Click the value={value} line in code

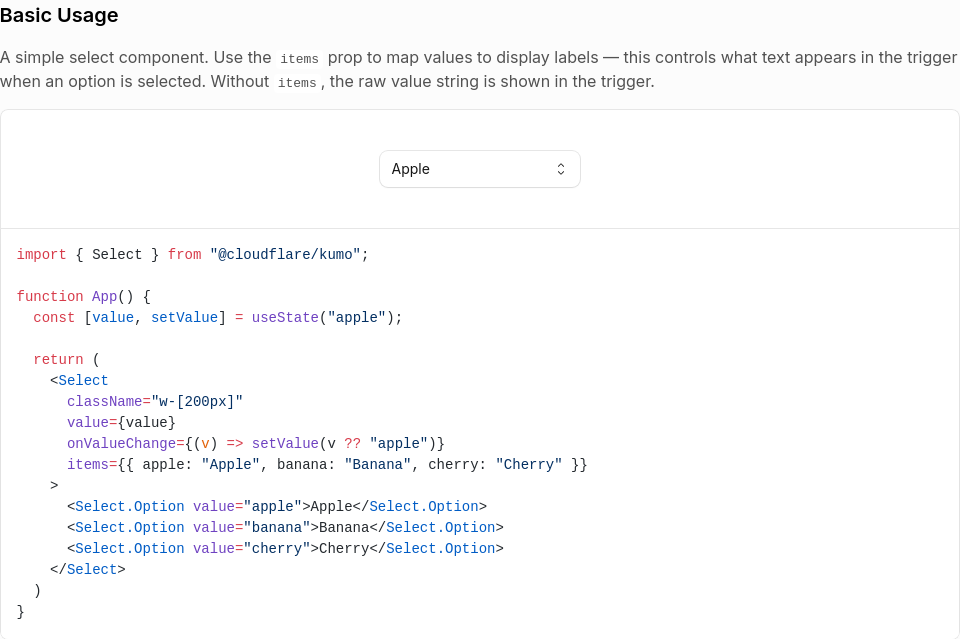(x=121, y=422)
